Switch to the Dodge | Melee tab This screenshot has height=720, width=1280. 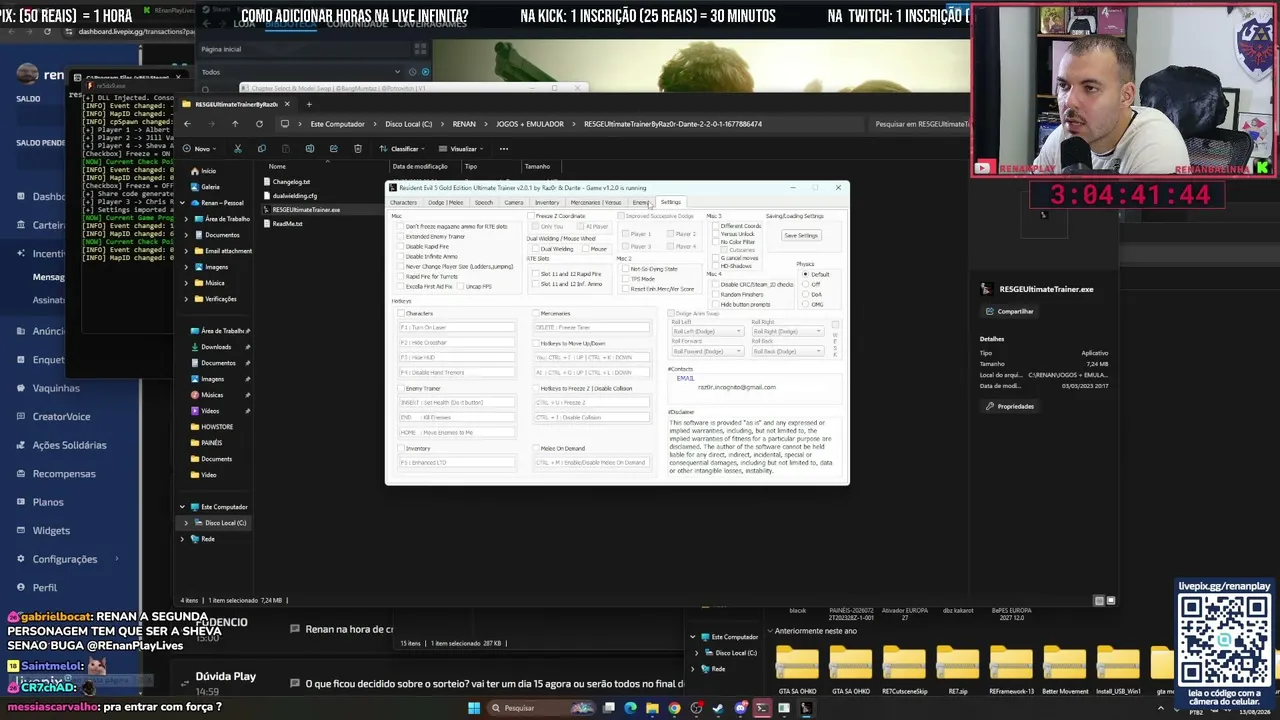click(x=446, y=203)
